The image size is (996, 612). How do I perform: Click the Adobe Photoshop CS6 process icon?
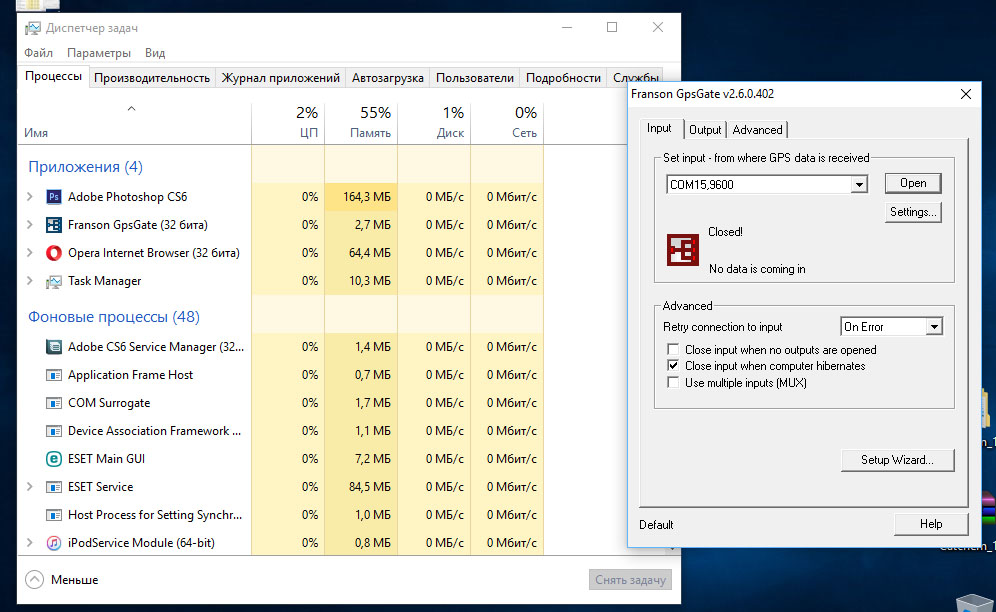(x=54, y=197)
